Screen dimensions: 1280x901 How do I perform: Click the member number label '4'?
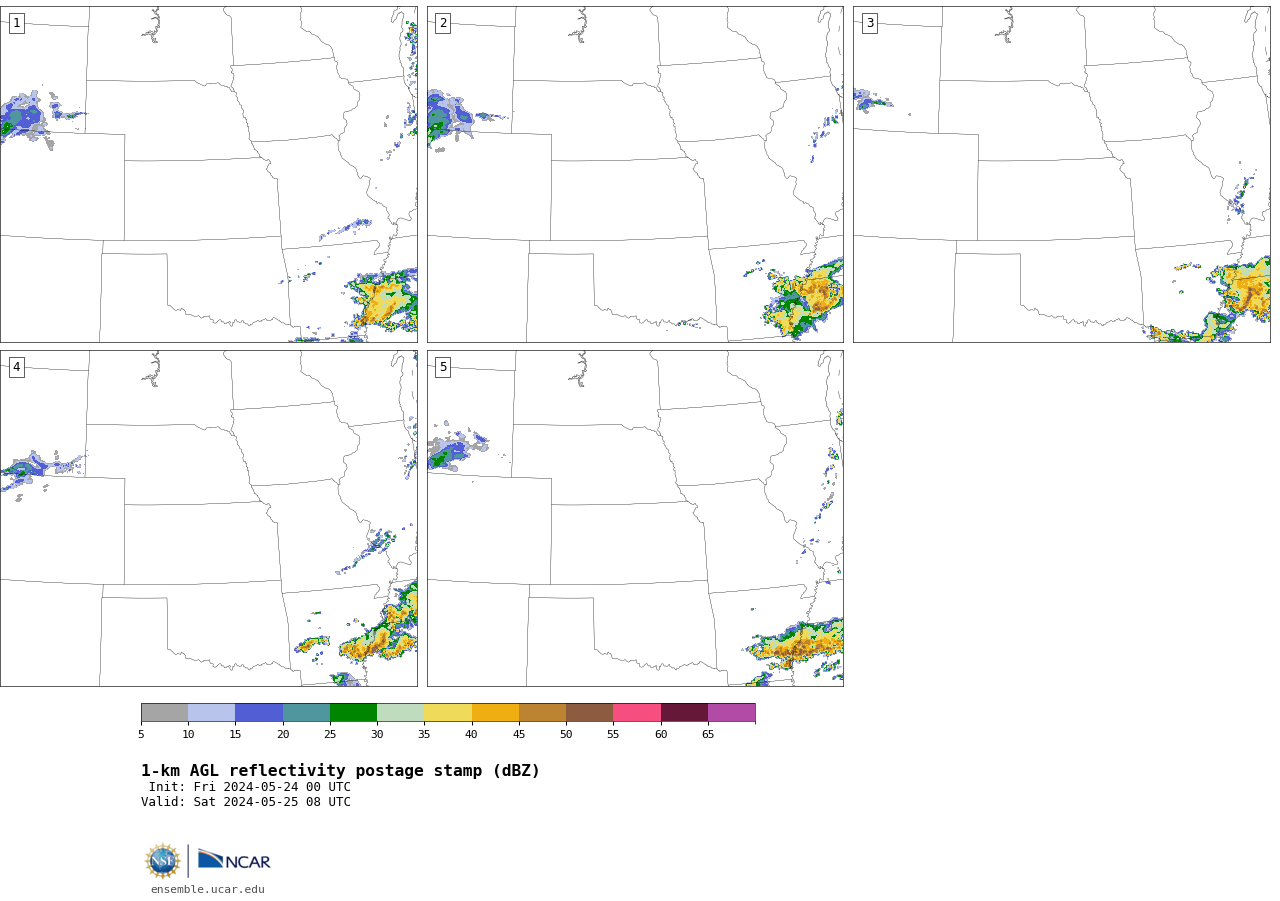pyautogui.click(x=16, y=367)
